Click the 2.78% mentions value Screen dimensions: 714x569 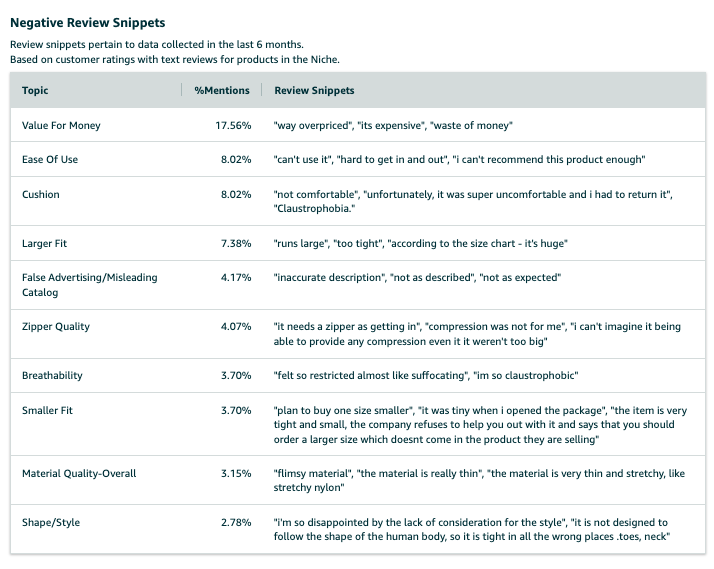coord(236,522)
